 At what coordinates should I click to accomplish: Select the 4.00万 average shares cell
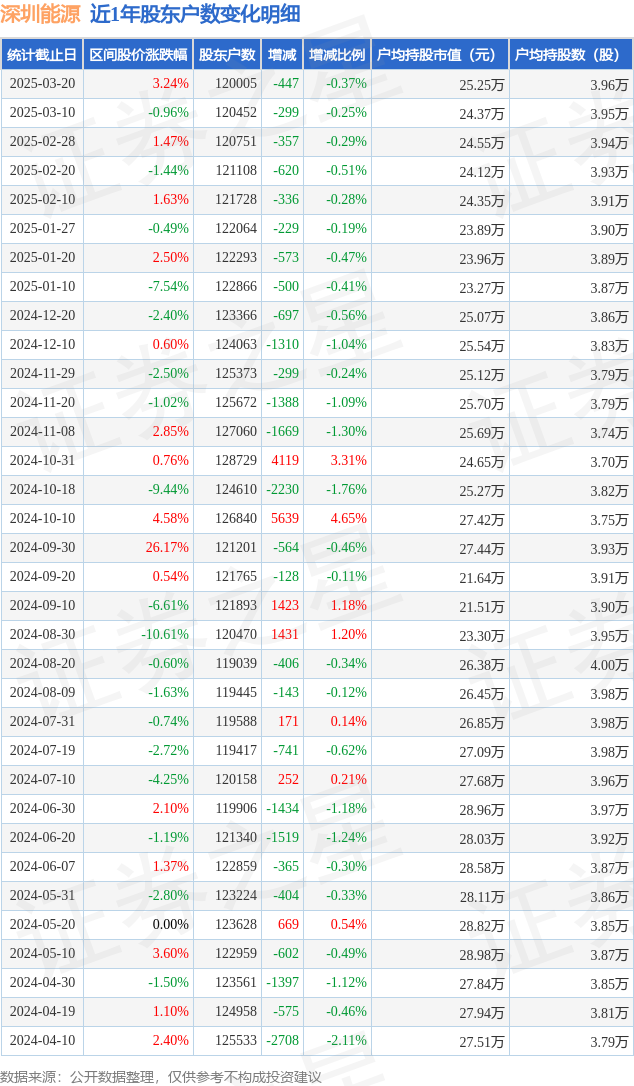(x=609, y=665)
